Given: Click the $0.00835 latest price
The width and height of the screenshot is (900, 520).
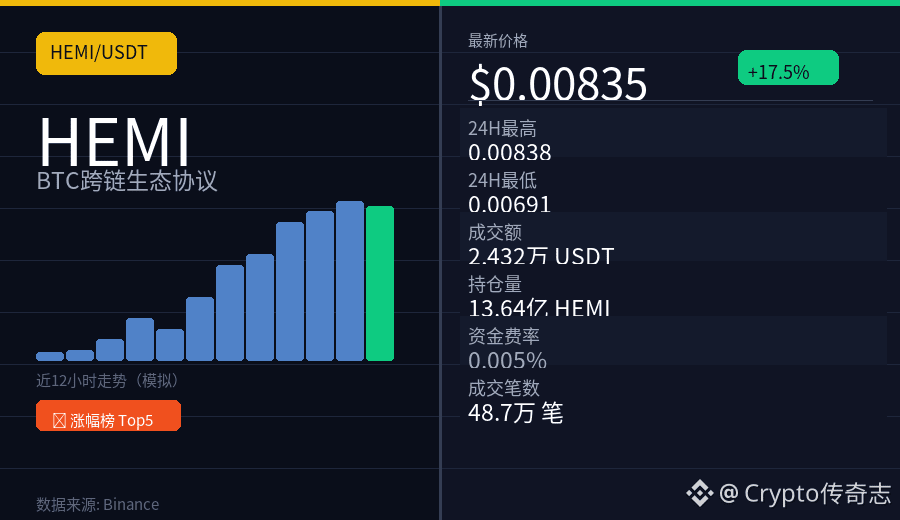Looking at the screenshot, I should click(558, 84).
